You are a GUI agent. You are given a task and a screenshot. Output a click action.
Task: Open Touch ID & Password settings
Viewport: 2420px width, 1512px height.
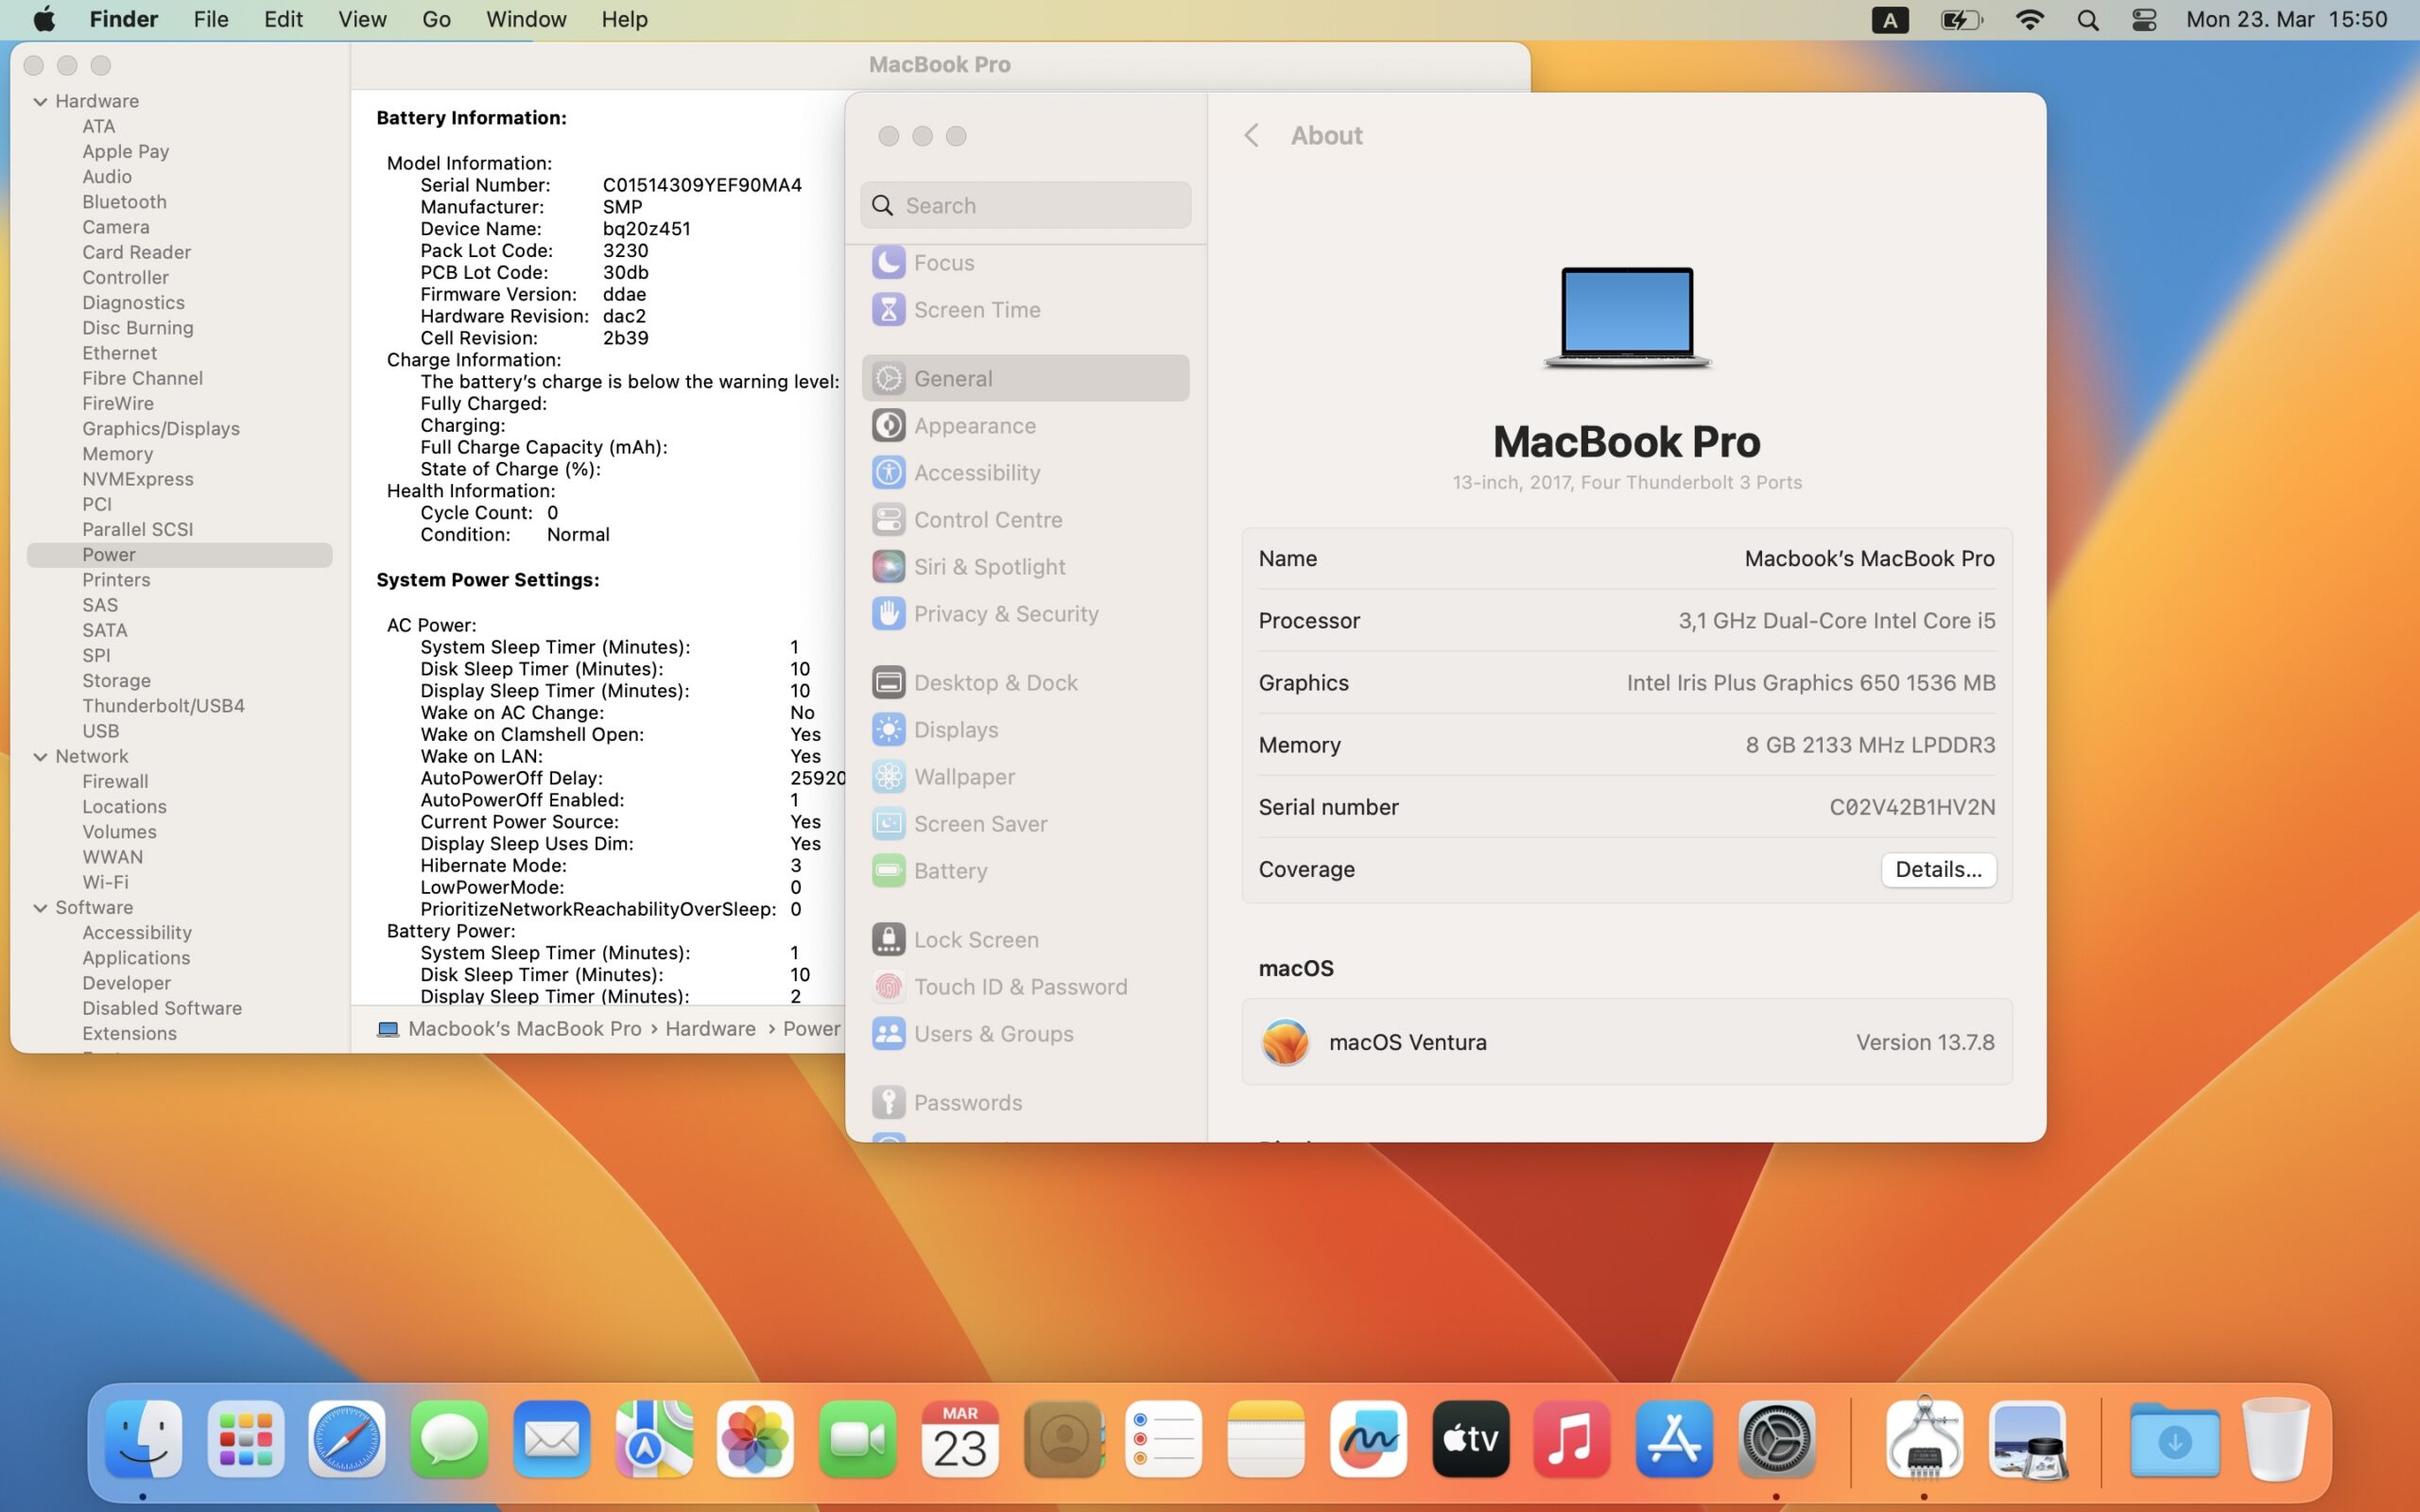tap(1019, 986)
